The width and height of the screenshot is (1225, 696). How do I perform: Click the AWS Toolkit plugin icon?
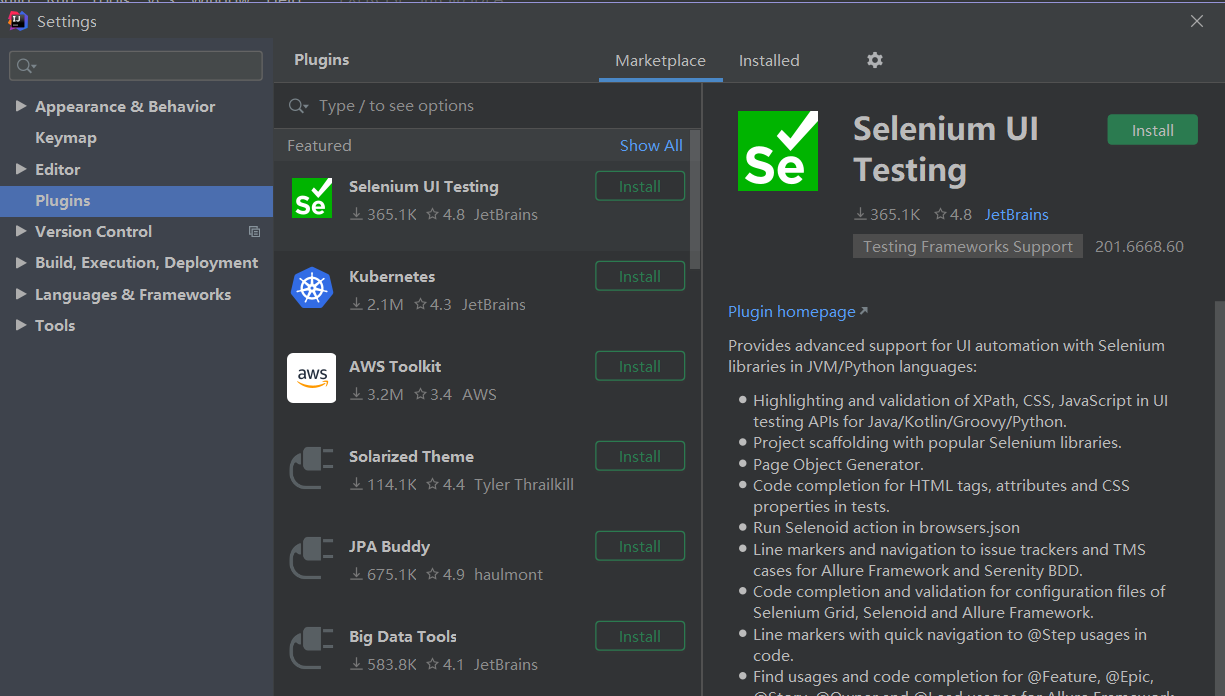[x=311, y=378]
